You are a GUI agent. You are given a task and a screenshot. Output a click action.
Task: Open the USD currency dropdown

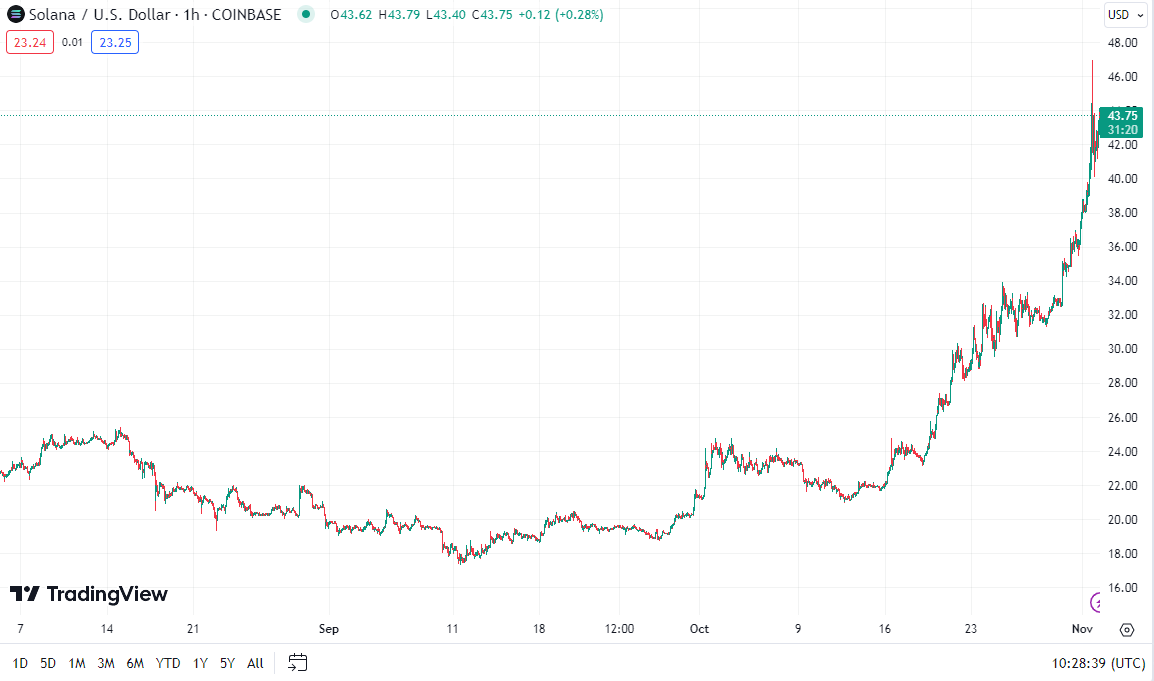click(1125, 15)
